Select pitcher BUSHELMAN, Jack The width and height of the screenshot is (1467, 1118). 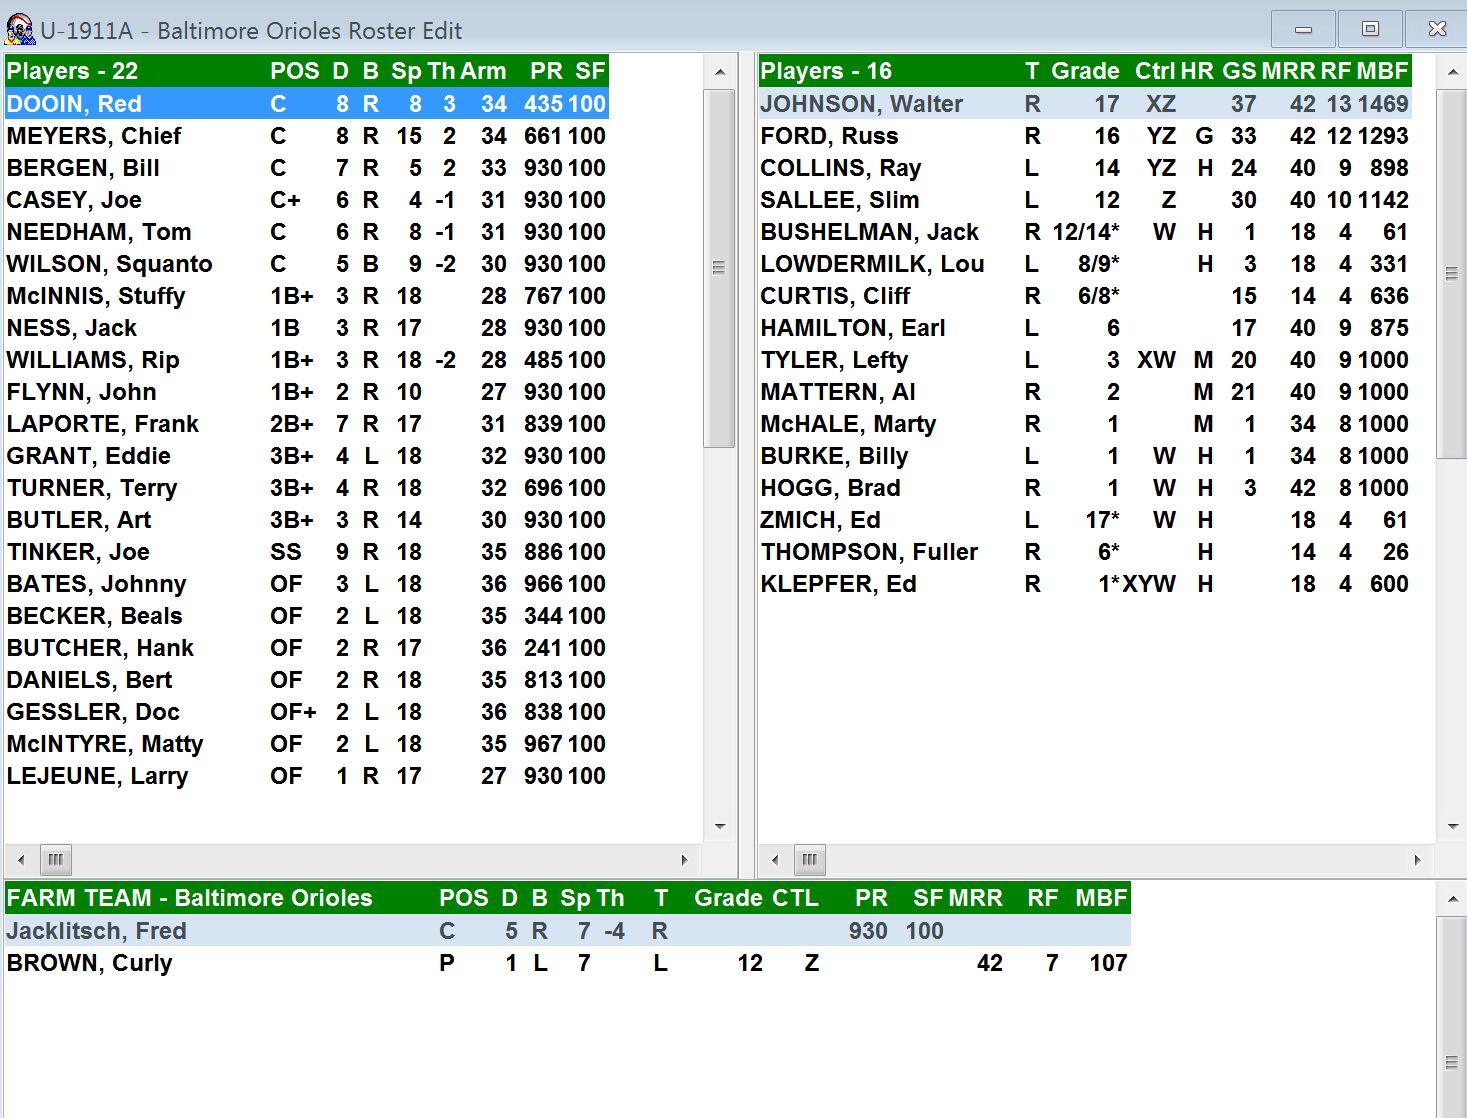(1085, 232)
